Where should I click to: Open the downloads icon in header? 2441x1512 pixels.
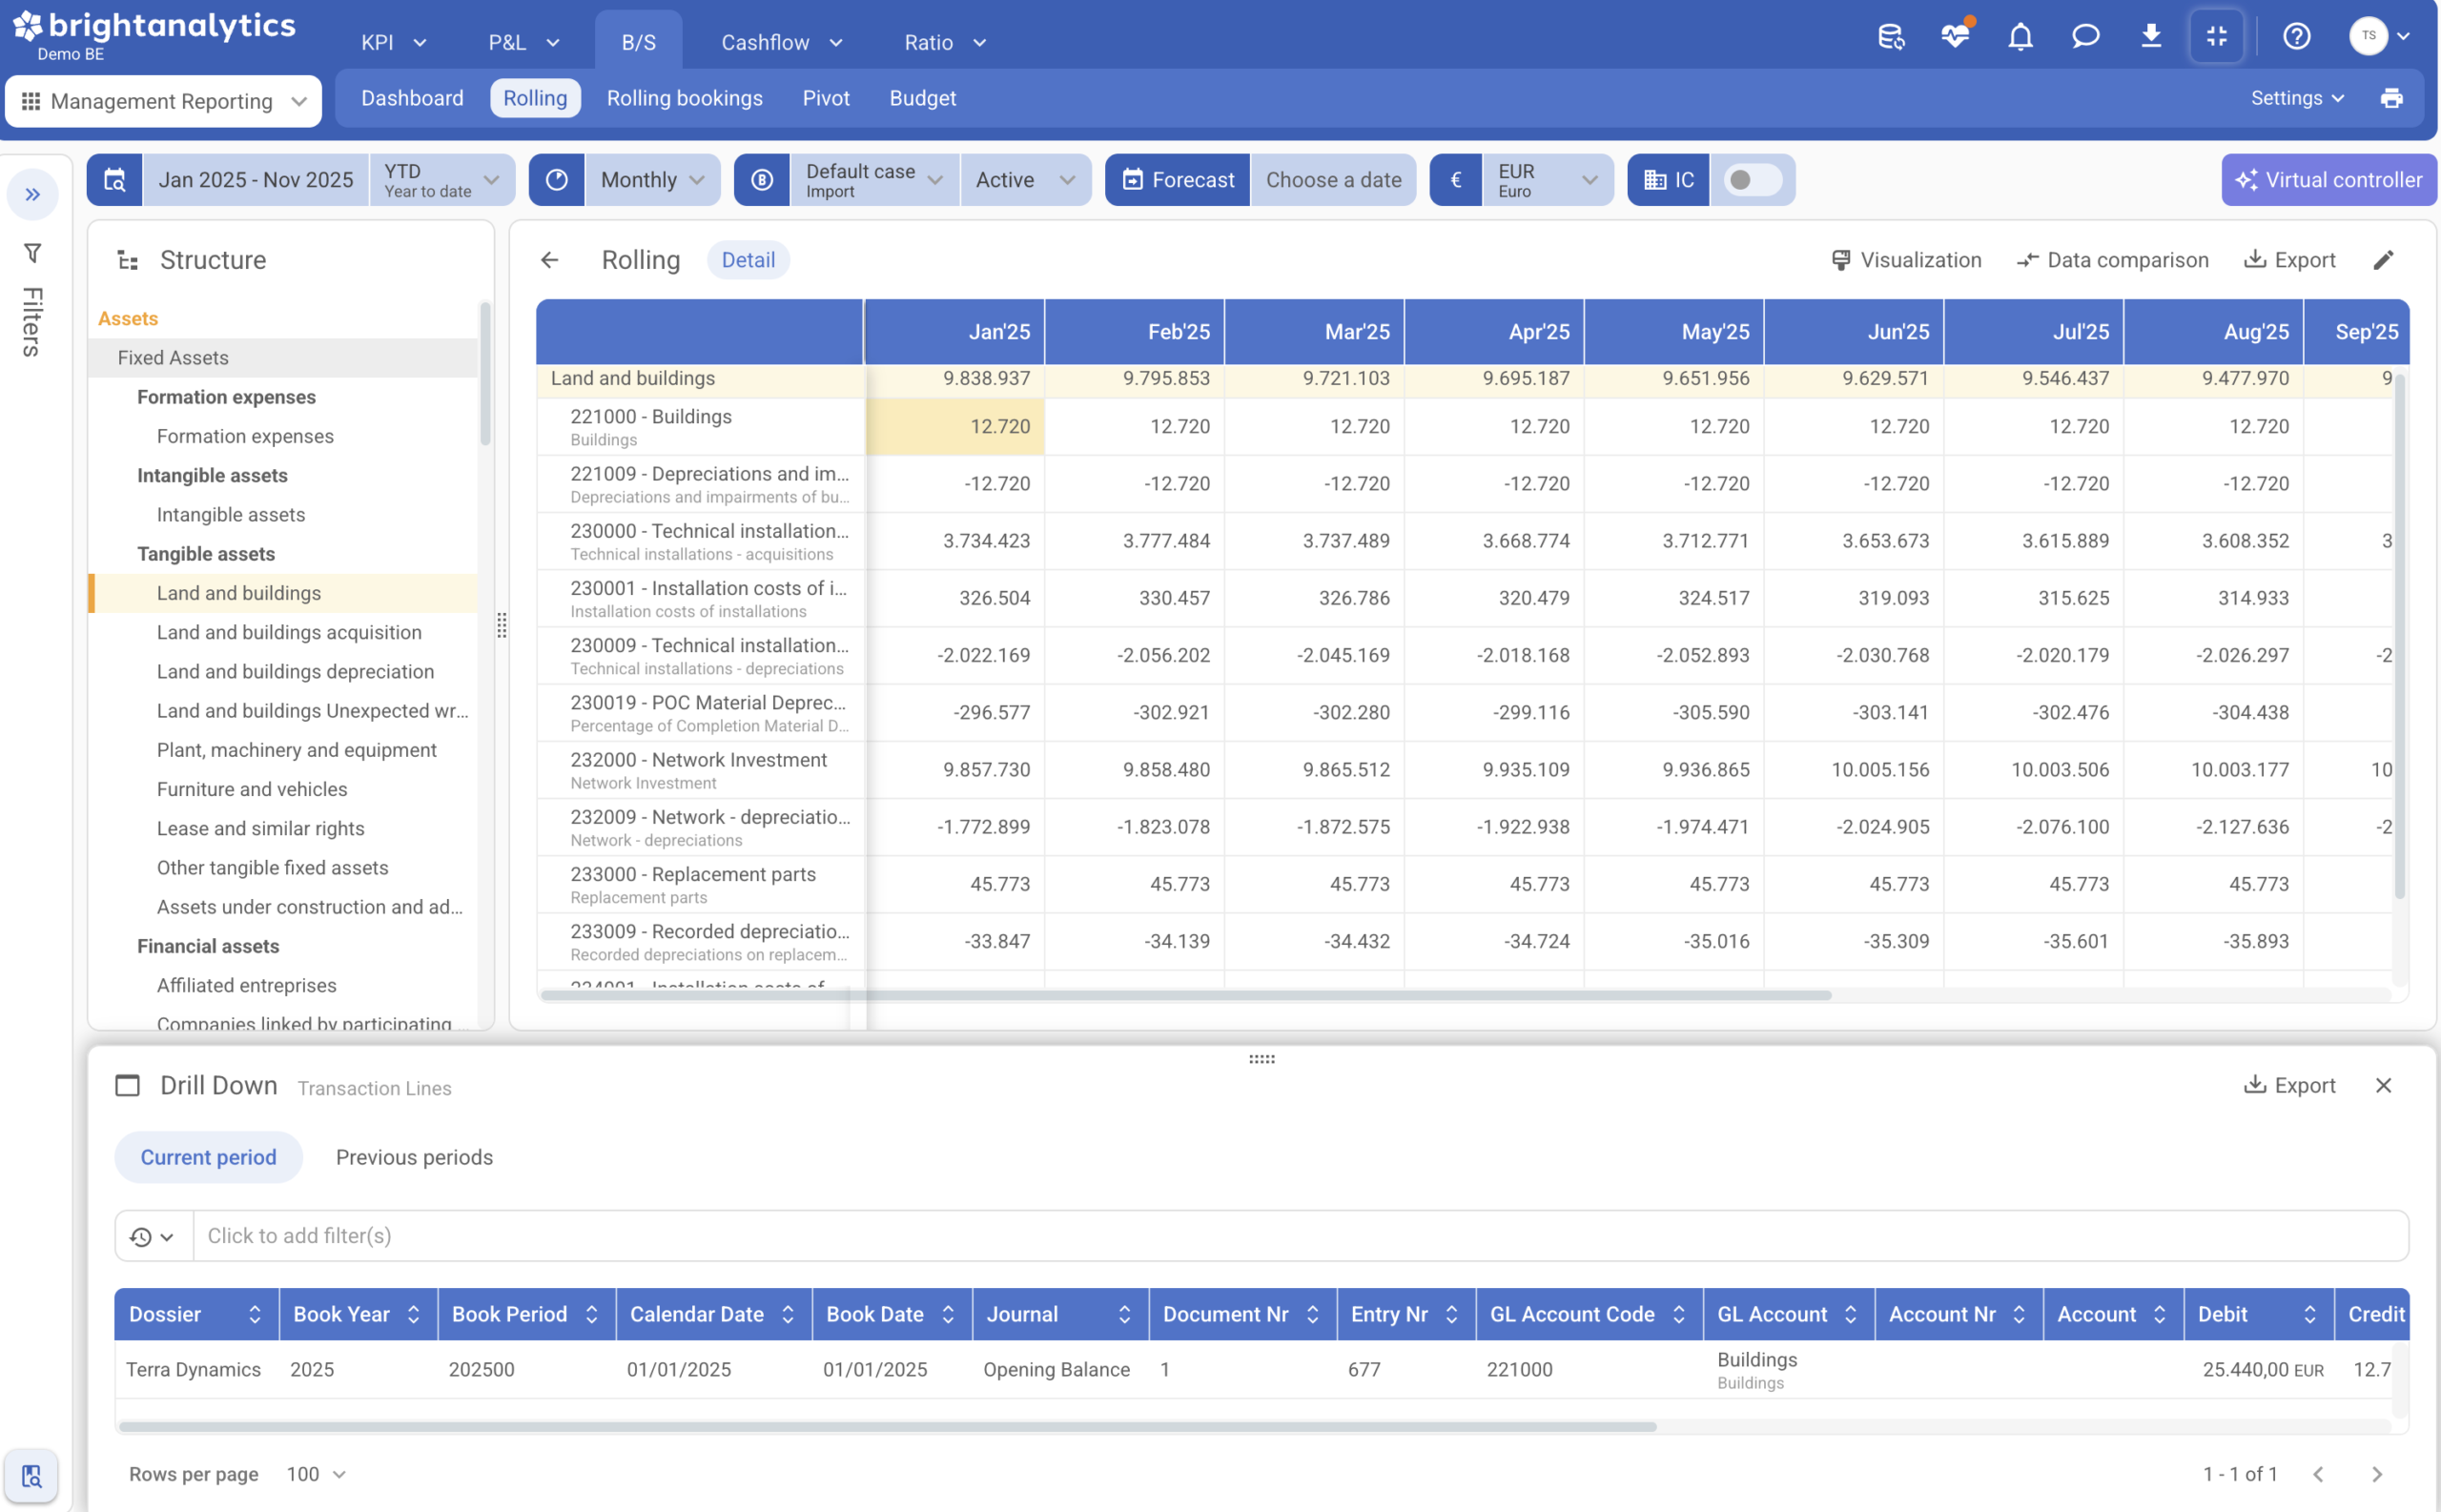2151,37
